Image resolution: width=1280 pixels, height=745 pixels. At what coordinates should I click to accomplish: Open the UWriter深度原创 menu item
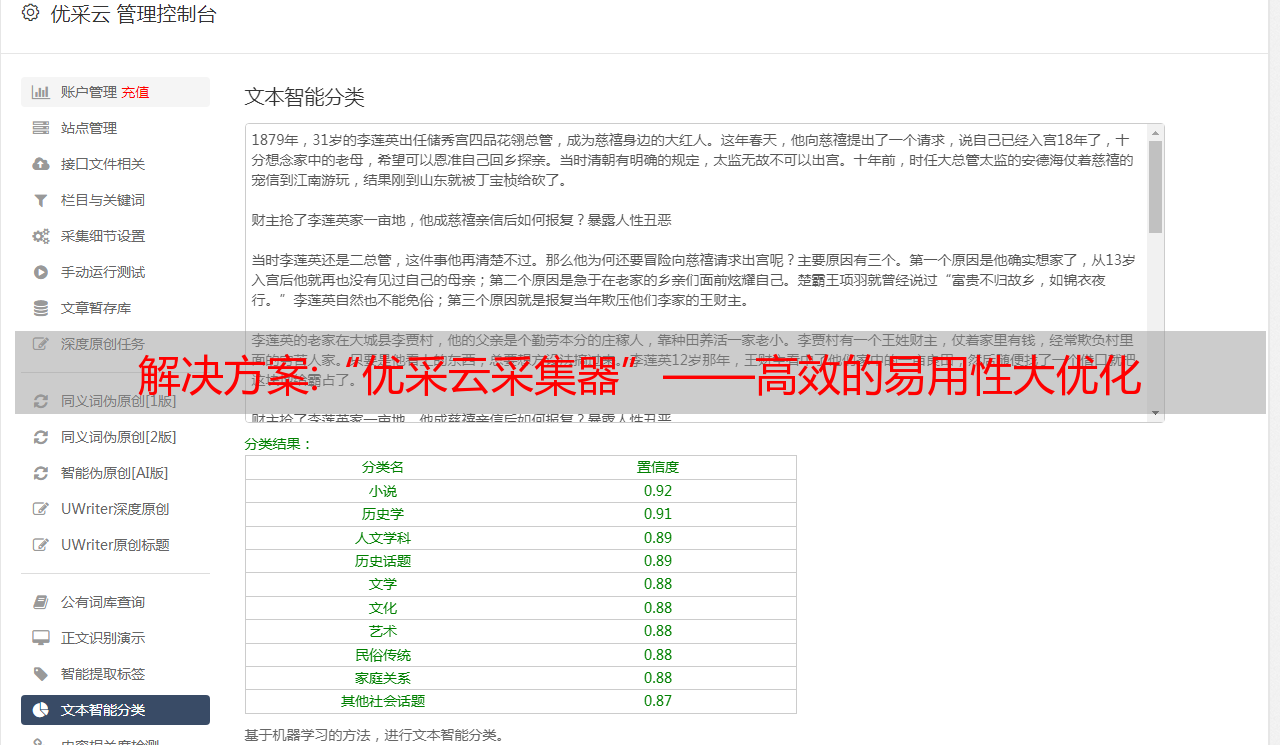point(115,509)
